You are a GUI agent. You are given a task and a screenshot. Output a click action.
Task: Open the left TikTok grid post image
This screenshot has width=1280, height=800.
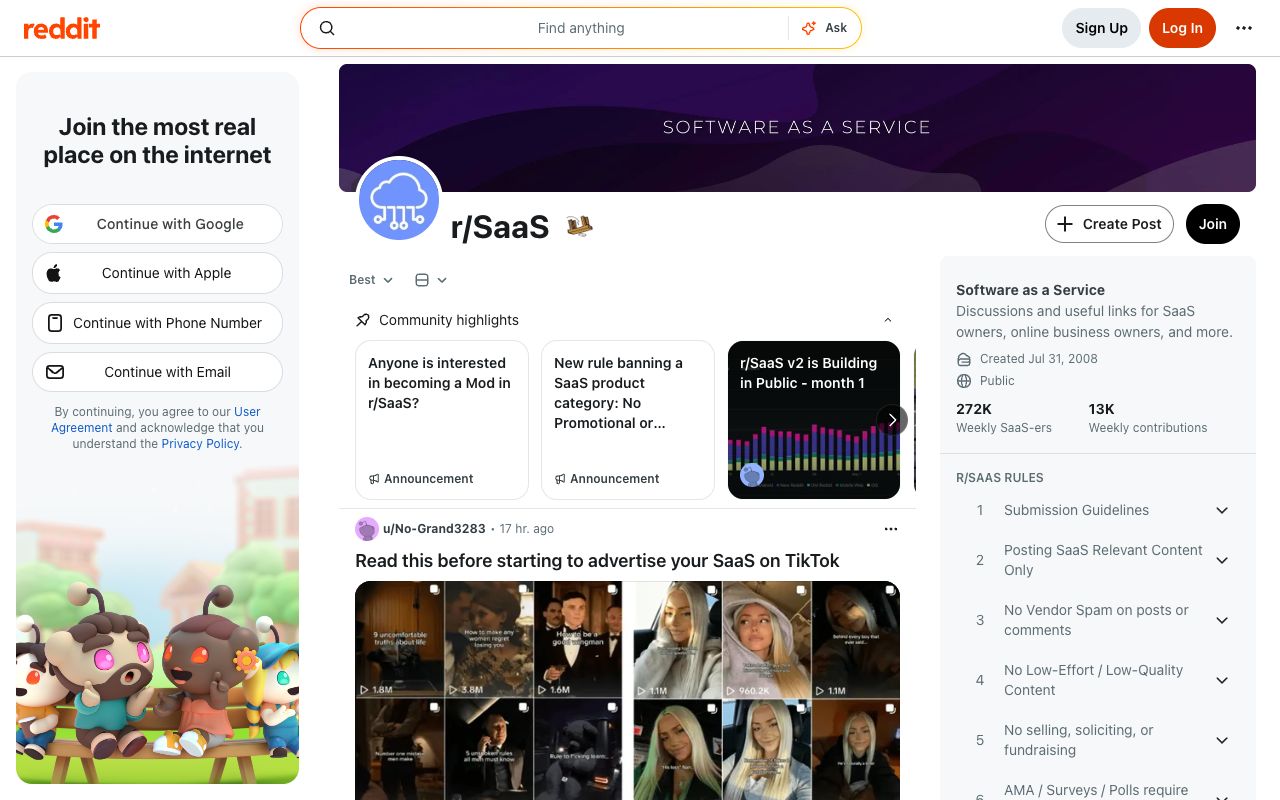pyautogui.click(x=488, y=690)
